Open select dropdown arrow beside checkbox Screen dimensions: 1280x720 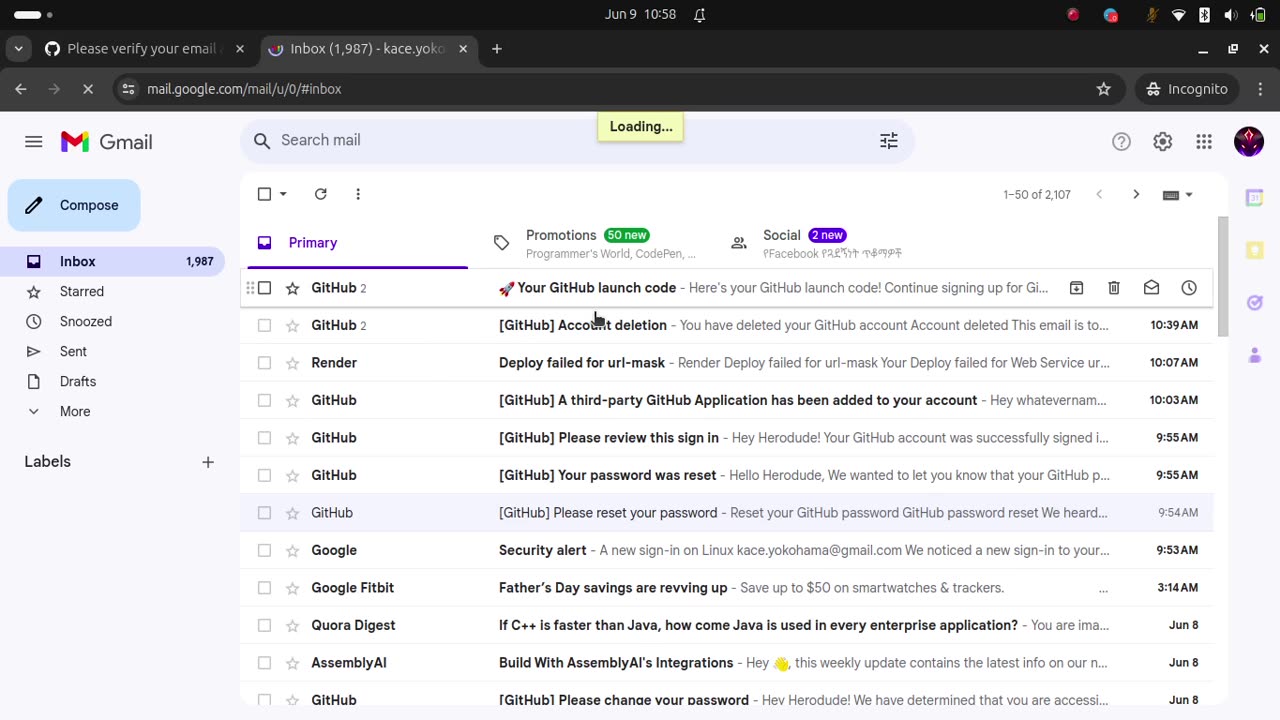283,194
